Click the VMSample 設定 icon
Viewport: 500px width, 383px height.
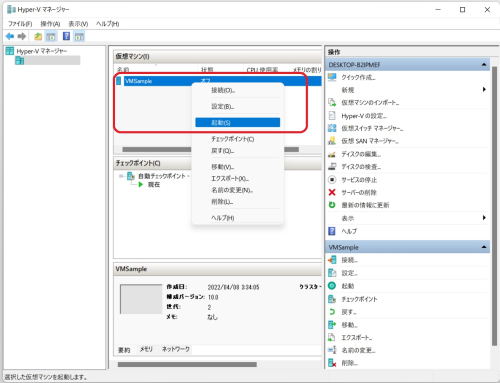point(332,273)
